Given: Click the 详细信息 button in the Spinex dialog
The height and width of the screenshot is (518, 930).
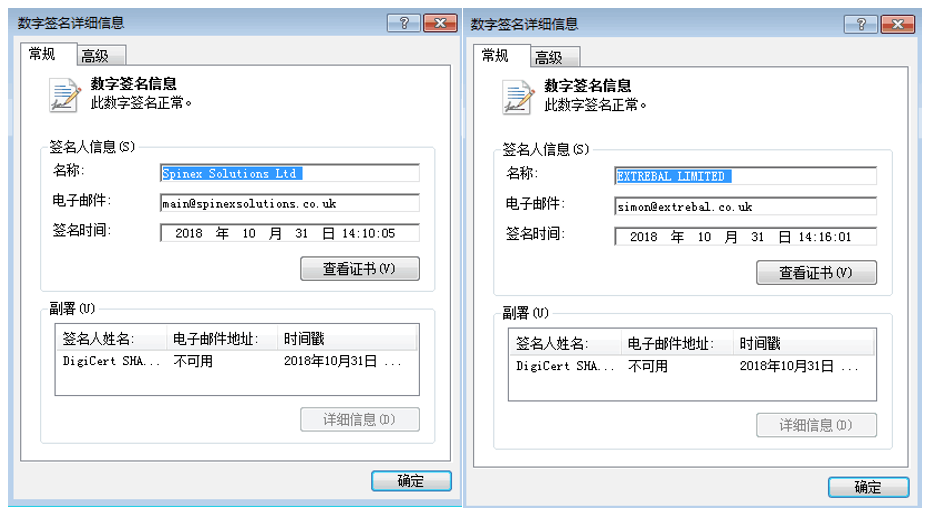Looking at the screenshot, I should pos(359,420).
